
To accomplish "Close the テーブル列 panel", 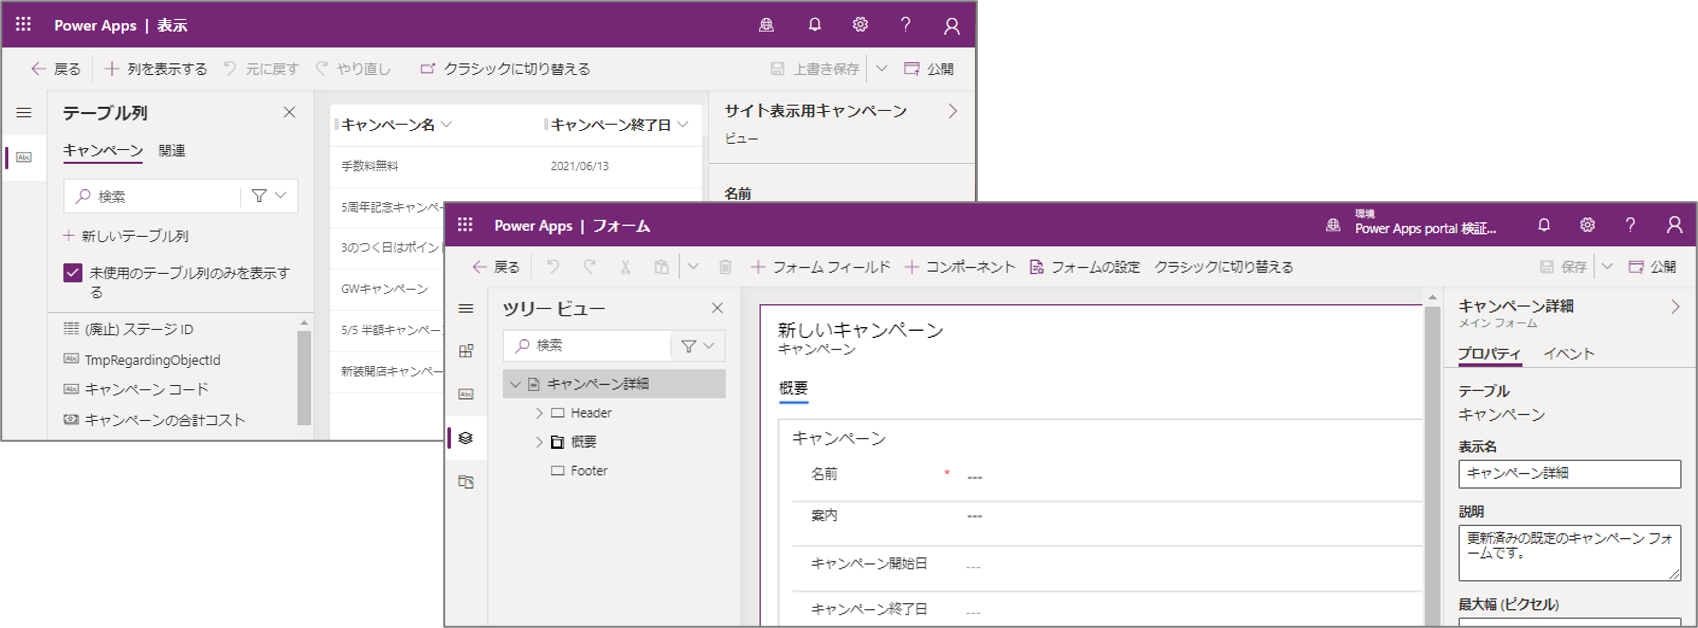I will (289, 112).
